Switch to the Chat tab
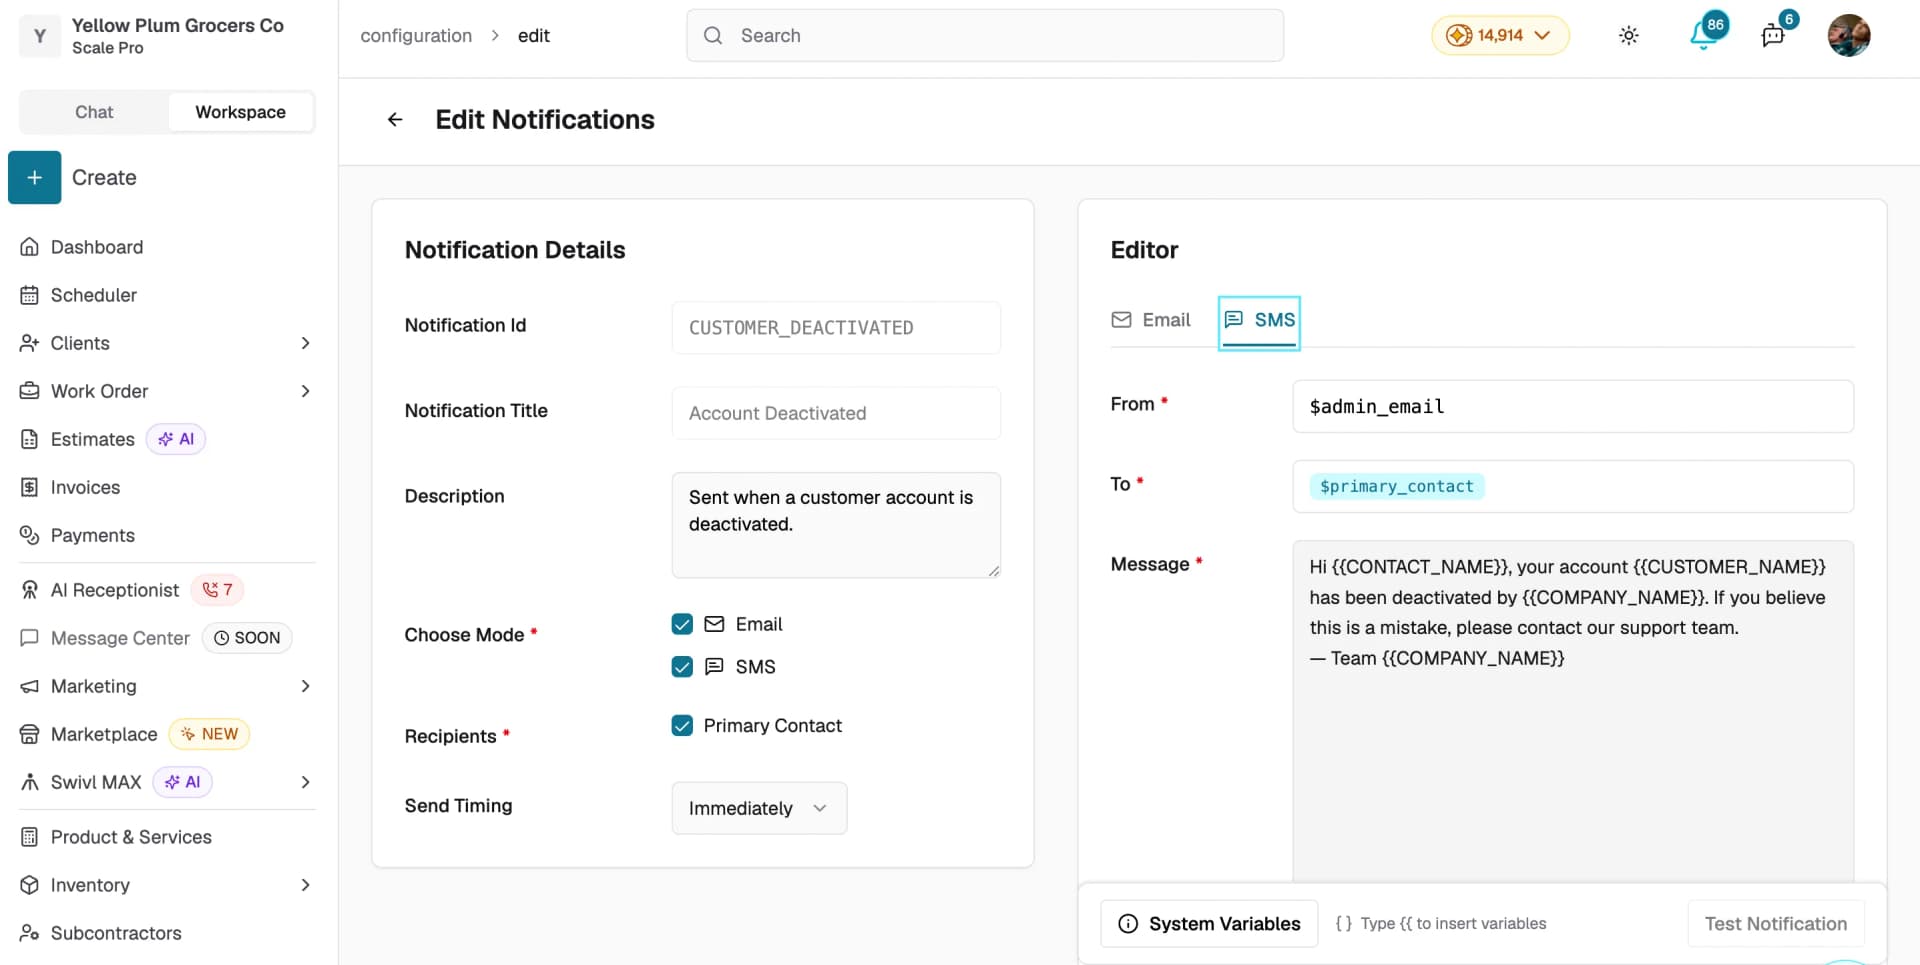This screenshot has width=1920, height=965. 94,112
